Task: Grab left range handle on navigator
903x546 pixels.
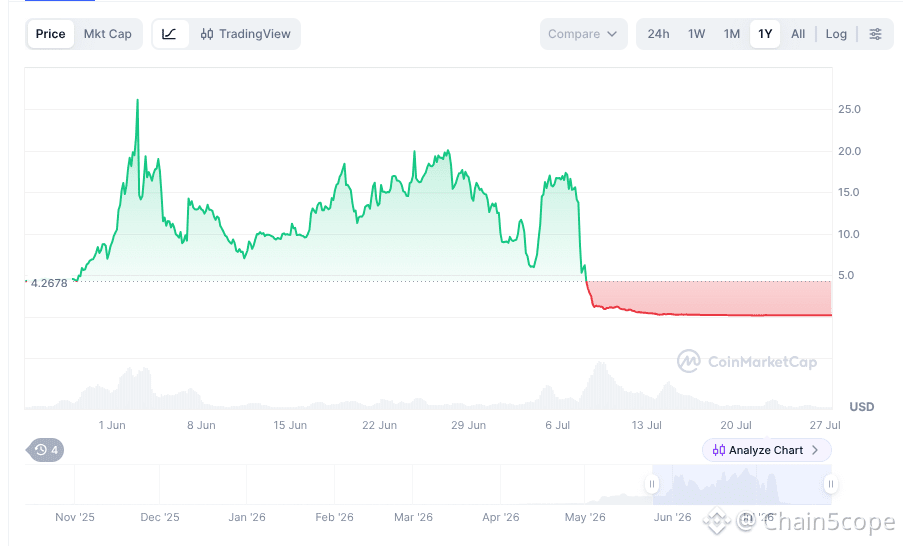Action: click(652, 484)
